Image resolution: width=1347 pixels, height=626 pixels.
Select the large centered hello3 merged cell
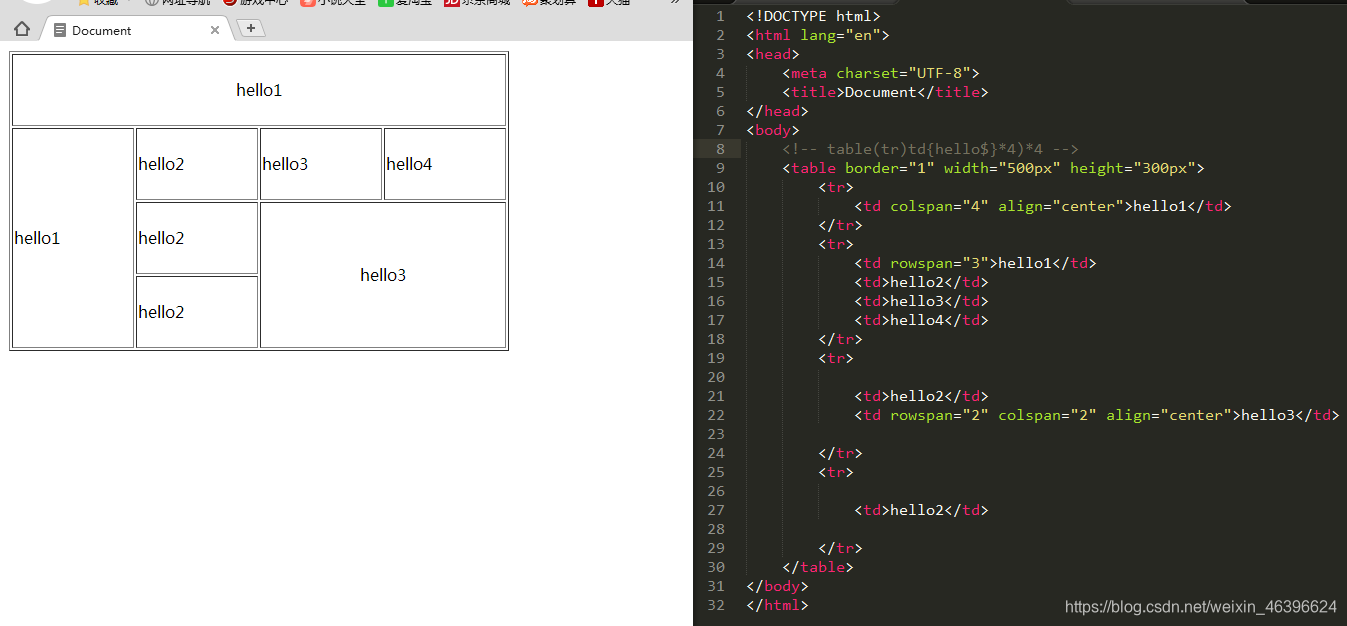tap(383, 275)
